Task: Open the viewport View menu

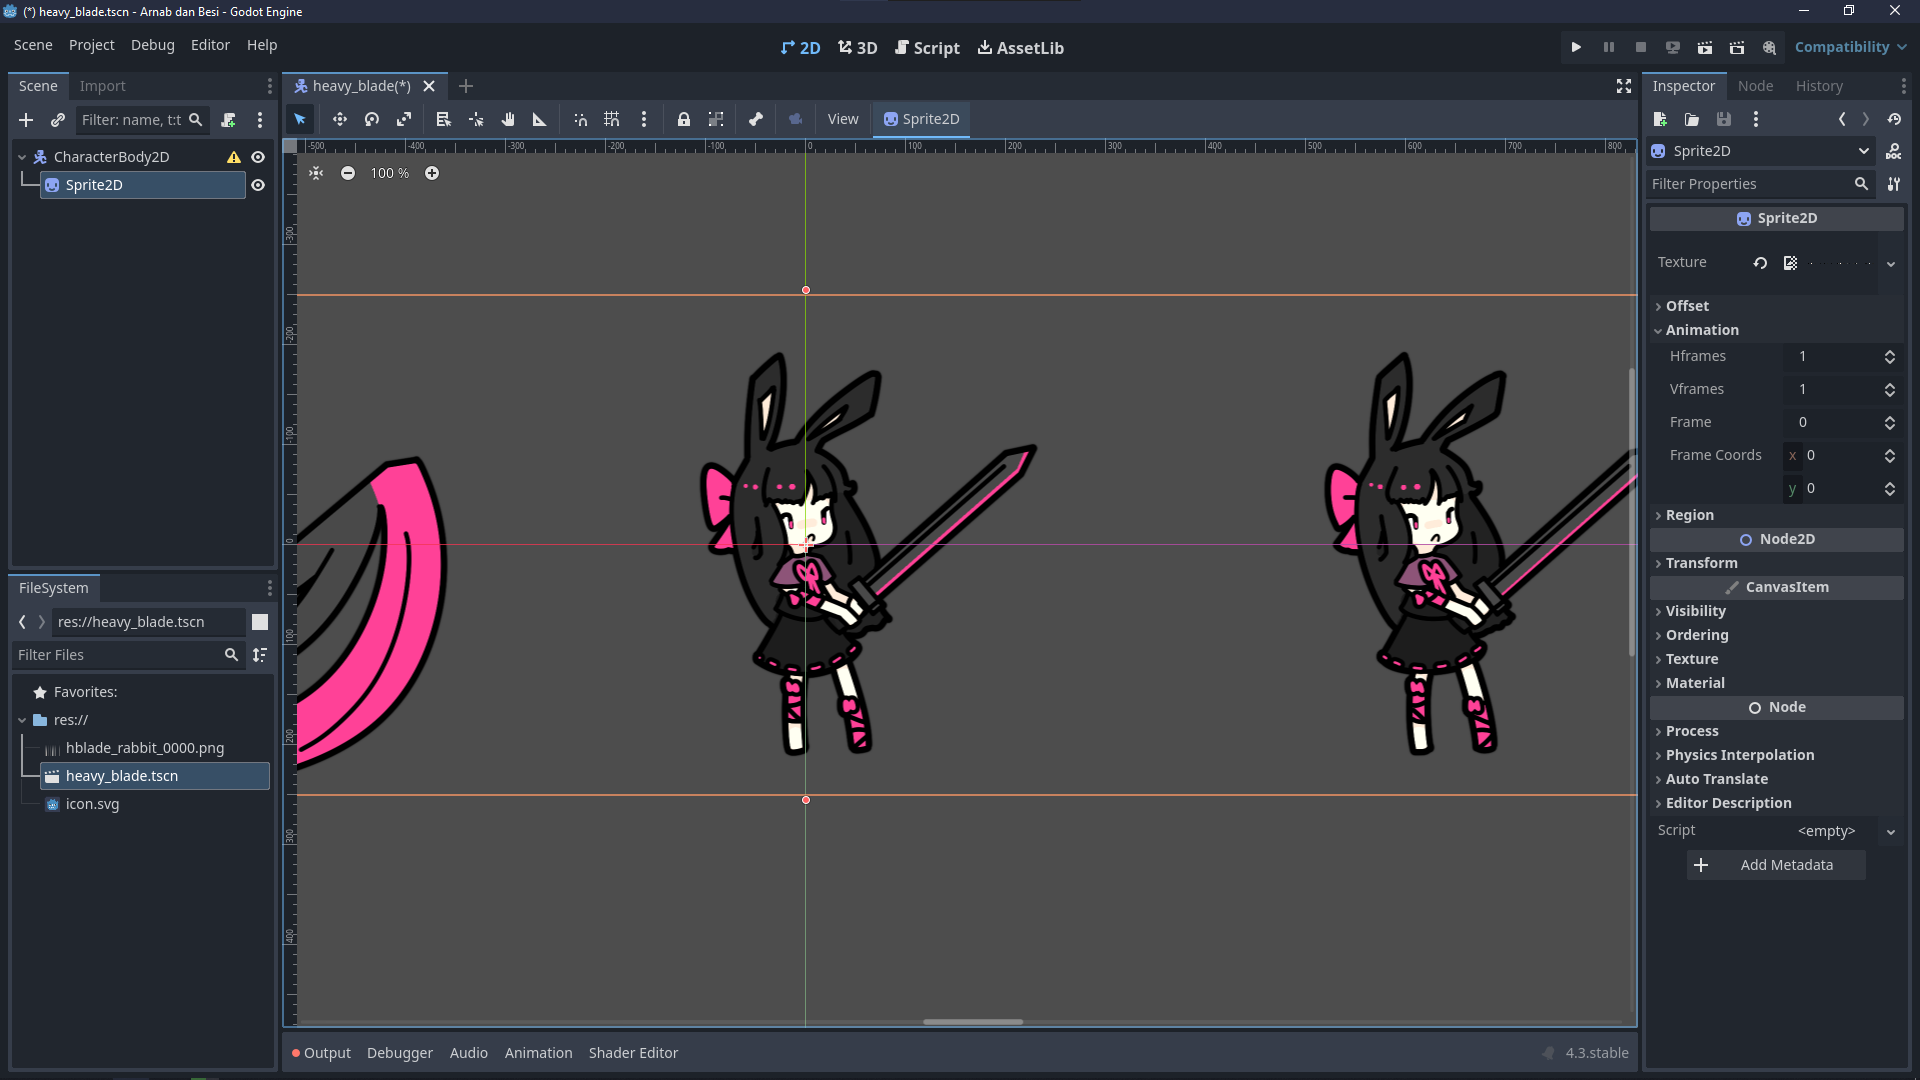Action: point(843,119)
